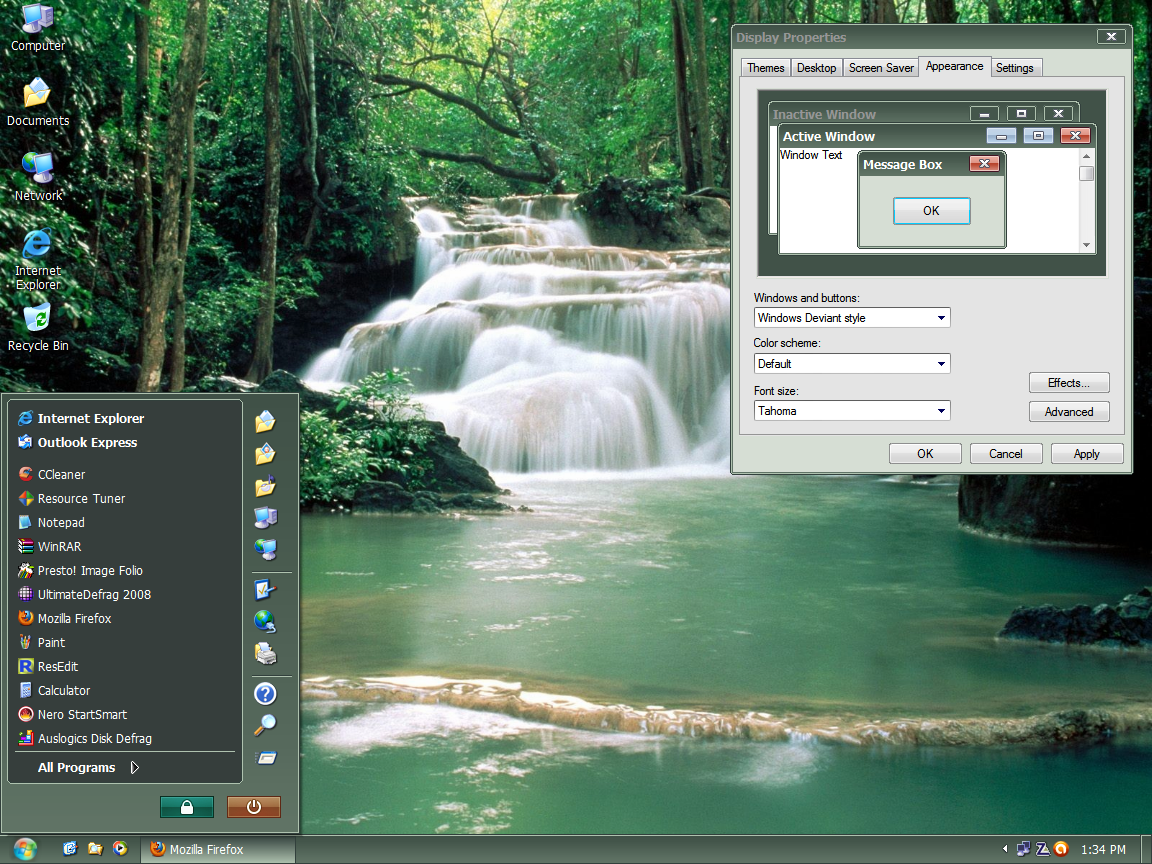Viewport: 1152px width, 864px height.
Task: Click the printer icon in Start menu
Action: [265, 654]
